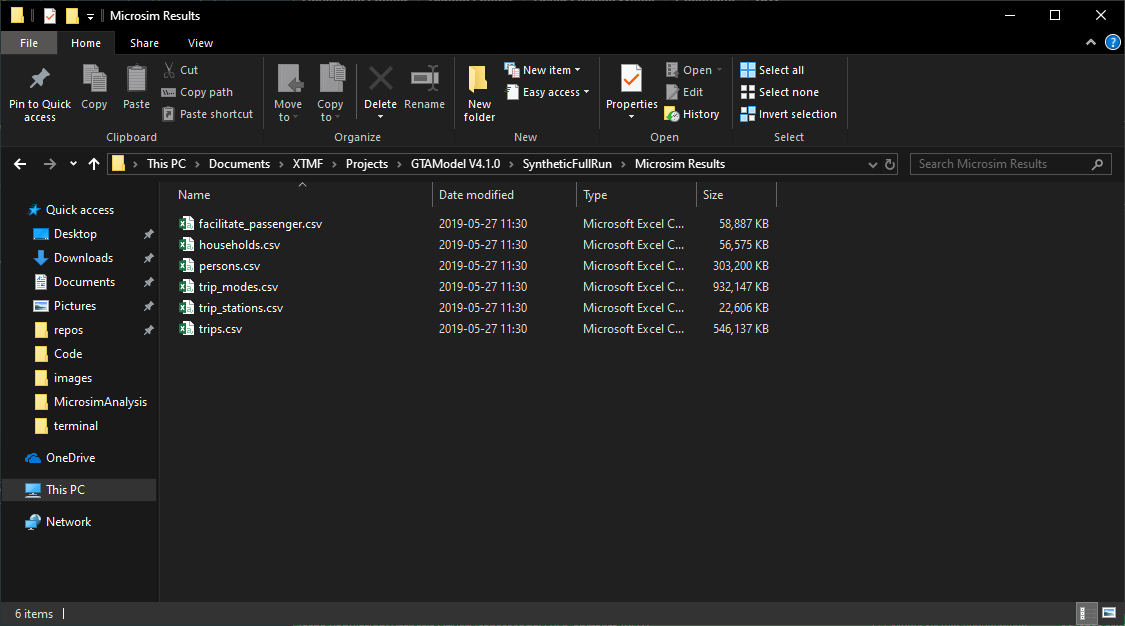
Task: Click Invert selection
Action: click(x=789, y=114)
